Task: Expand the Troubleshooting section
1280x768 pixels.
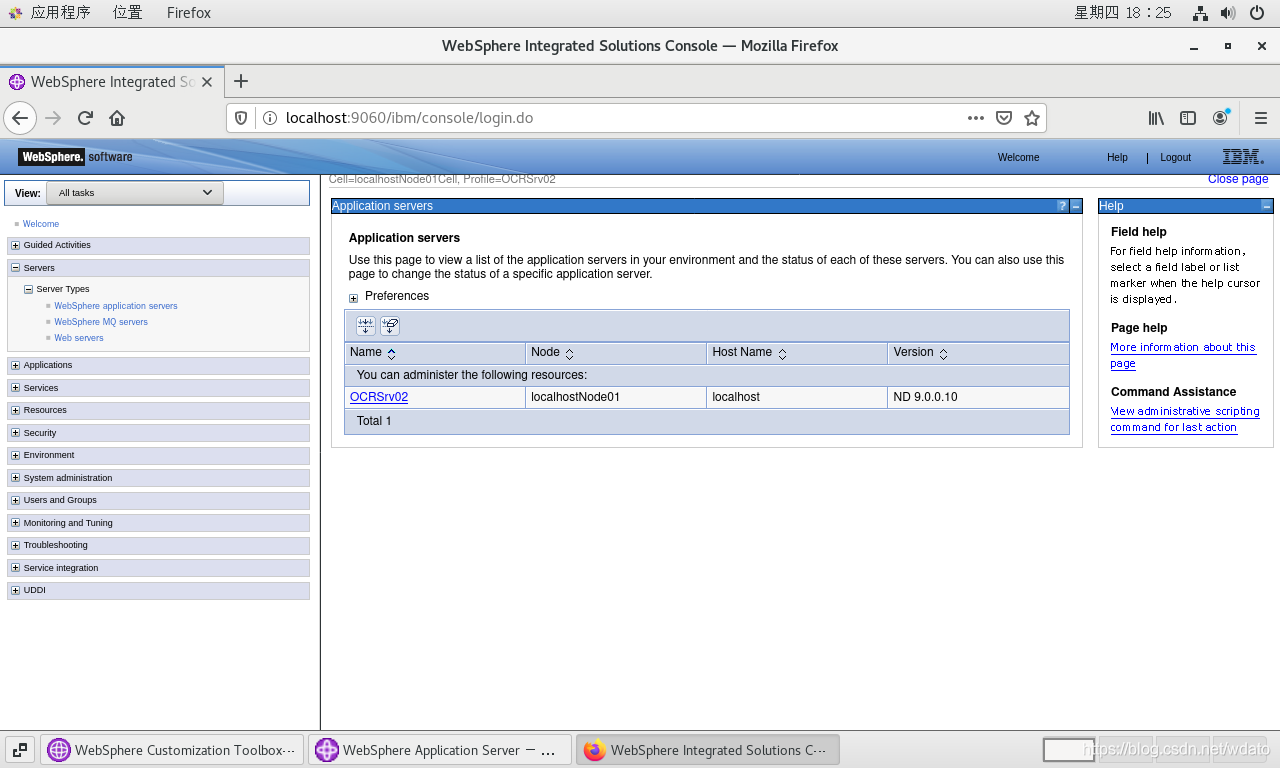Action: [x=15, y=546]
